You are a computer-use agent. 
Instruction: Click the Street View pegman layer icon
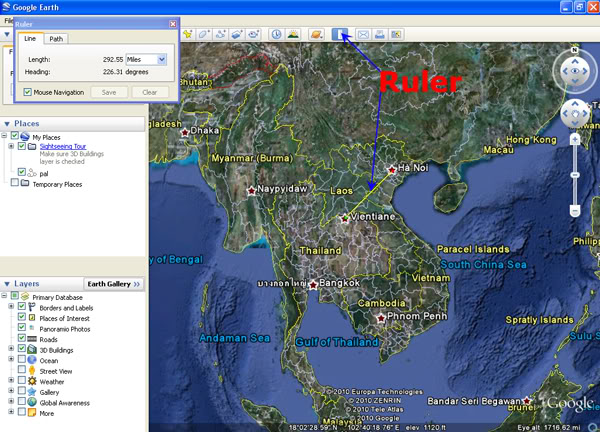32,370
